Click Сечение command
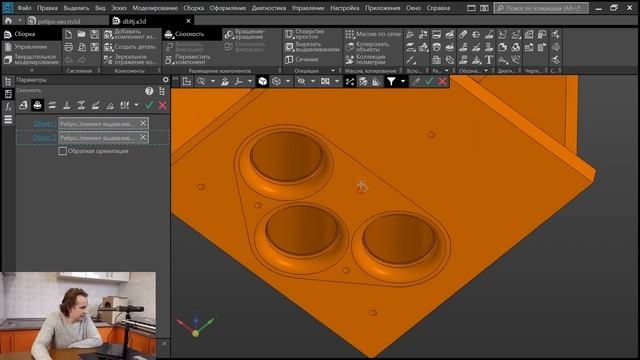 302,60
